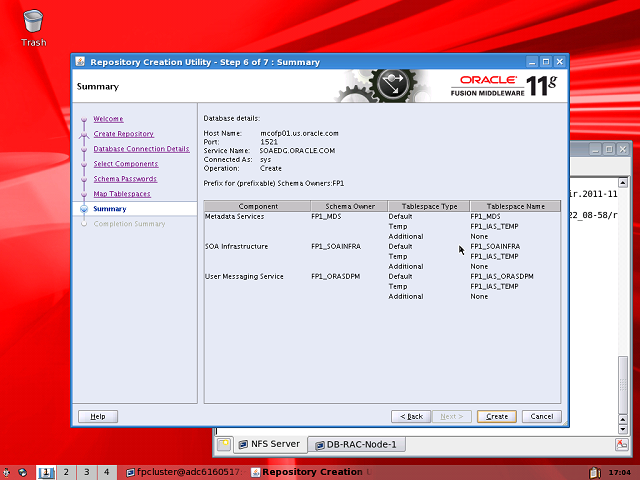
Task: Click the terminal scrollbar down arrow at bottom
Action: 623,429
